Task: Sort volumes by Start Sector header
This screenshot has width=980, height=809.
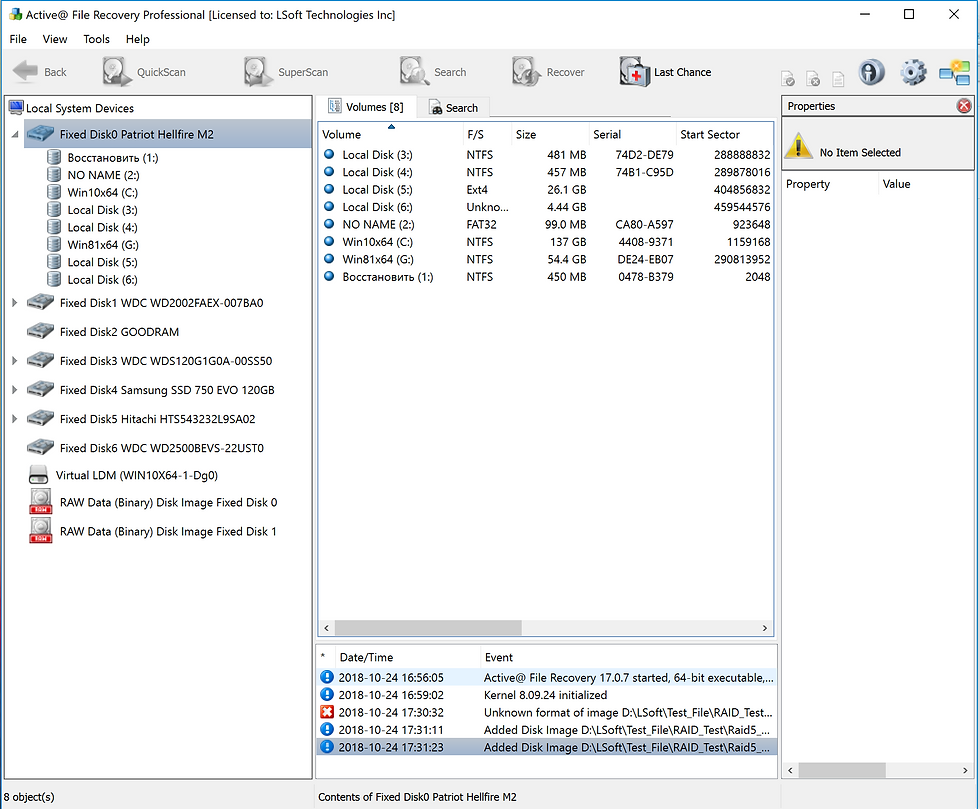Action: click(724, 134)
